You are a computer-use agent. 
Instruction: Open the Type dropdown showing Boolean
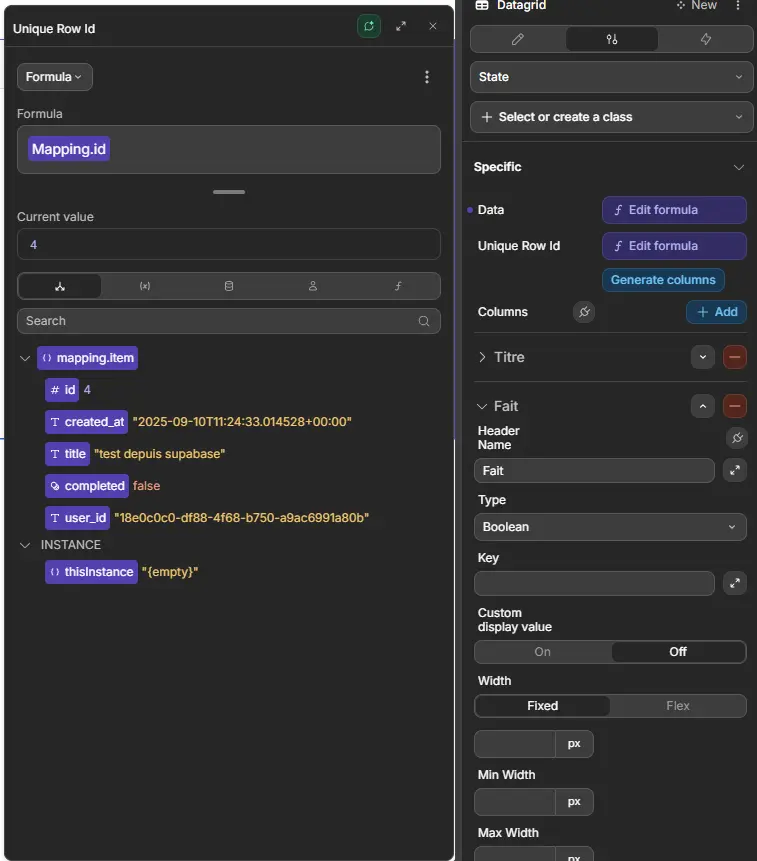pos(610,527)
